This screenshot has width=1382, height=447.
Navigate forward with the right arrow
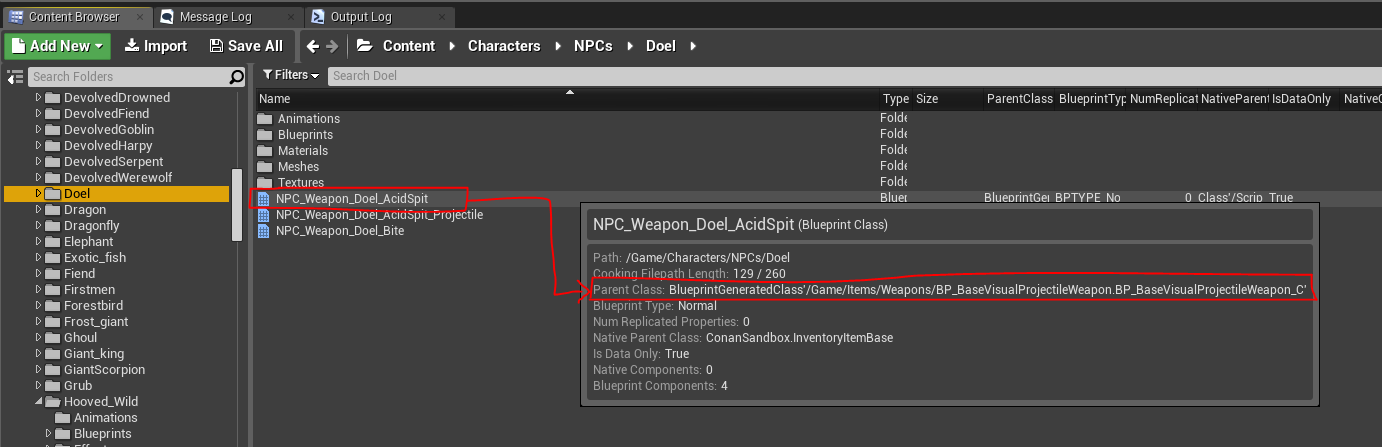(x=332, y=46)
